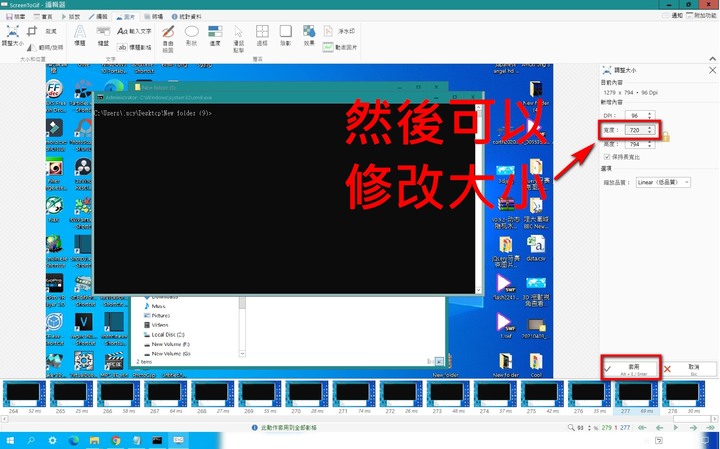Choose Title Frame (標題影格) tool
720x449 pixels.
pyautogui.click(x=134, y=47)
